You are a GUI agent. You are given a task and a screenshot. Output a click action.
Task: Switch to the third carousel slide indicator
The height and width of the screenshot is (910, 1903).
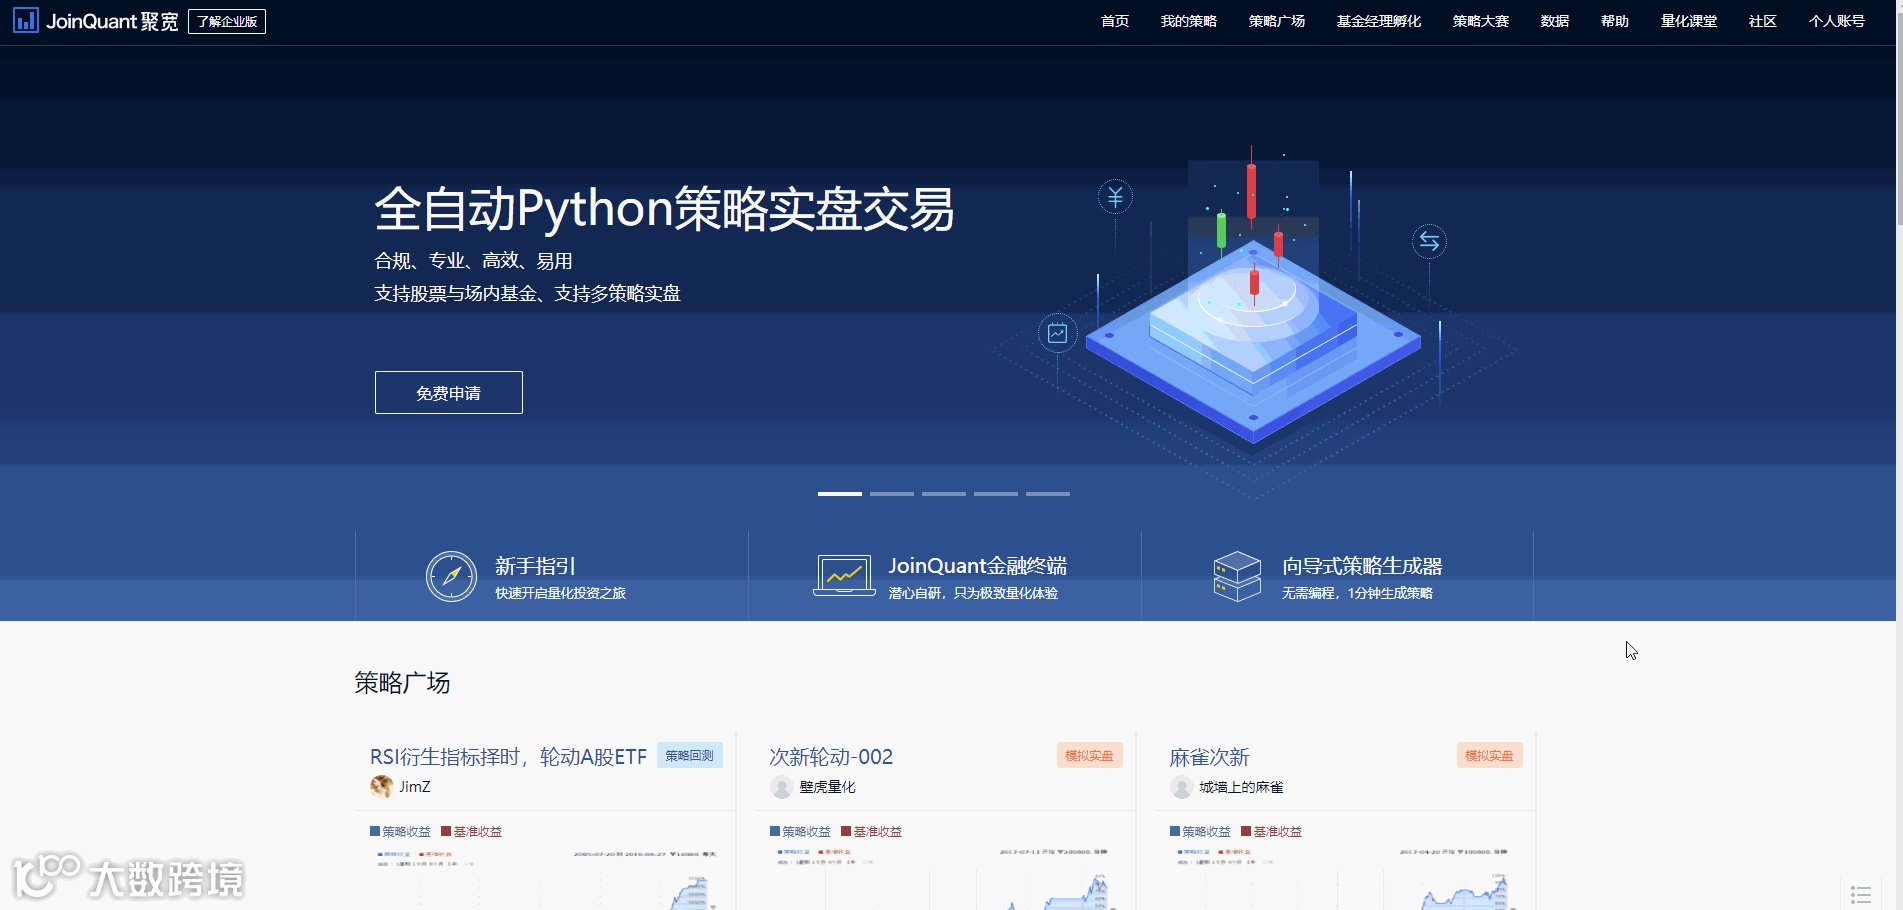(x=944, y=494)
